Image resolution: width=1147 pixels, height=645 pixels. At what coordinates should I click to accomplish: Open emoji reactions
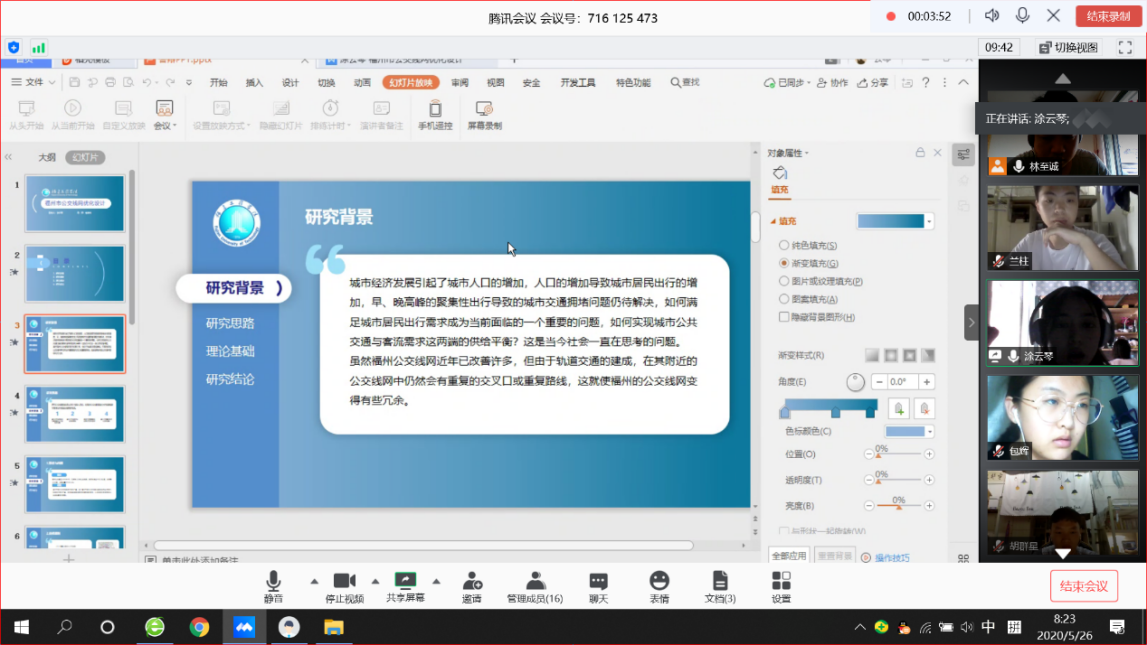tap(659, 586)
